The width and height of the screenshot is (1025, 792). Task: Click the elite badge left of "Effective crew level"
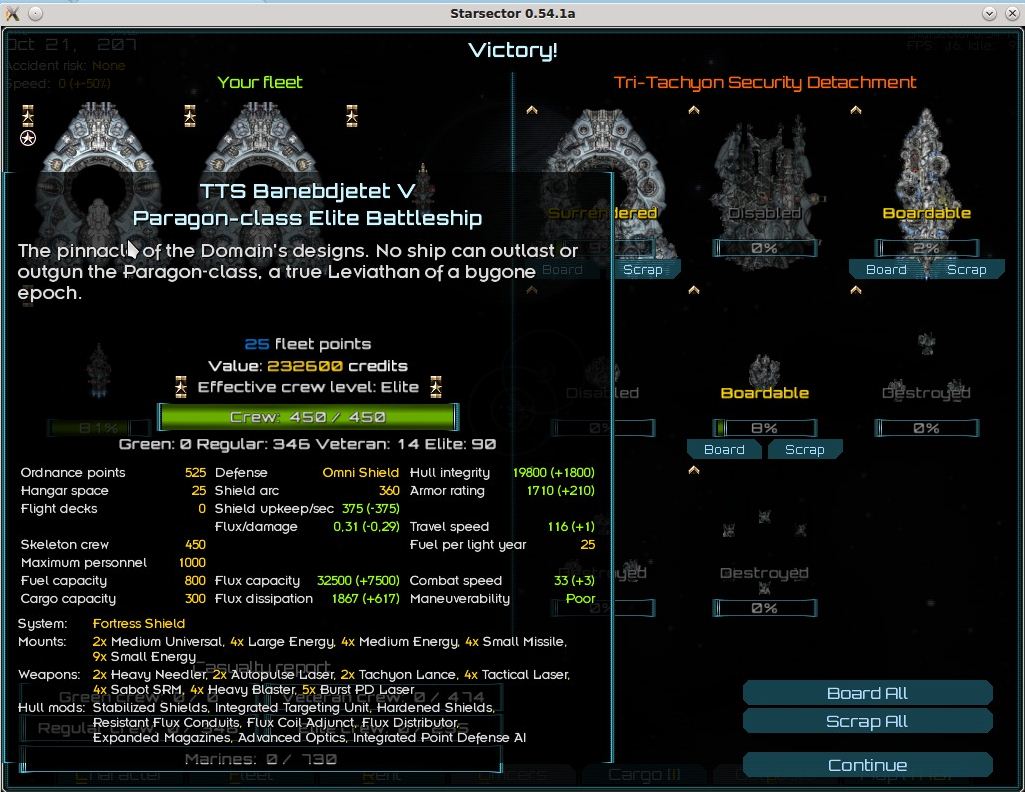tap(181, 387)
